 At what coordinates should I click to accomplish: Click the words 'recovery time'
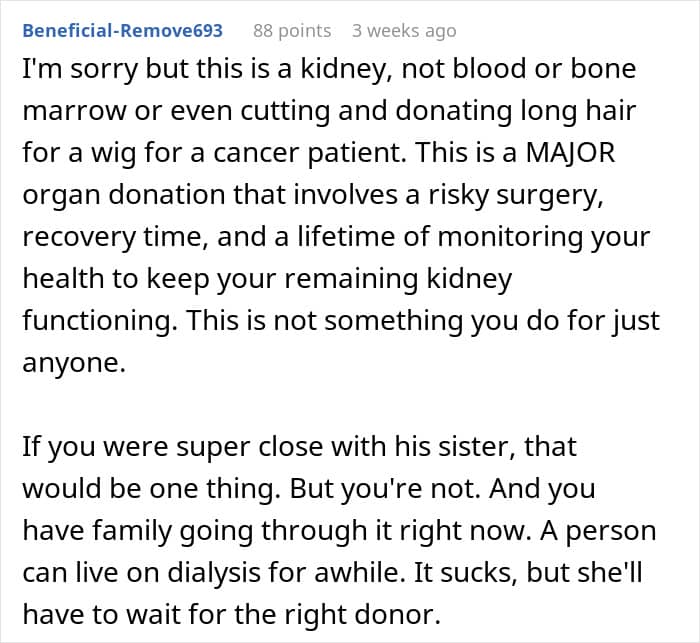(x=116, y=237)
